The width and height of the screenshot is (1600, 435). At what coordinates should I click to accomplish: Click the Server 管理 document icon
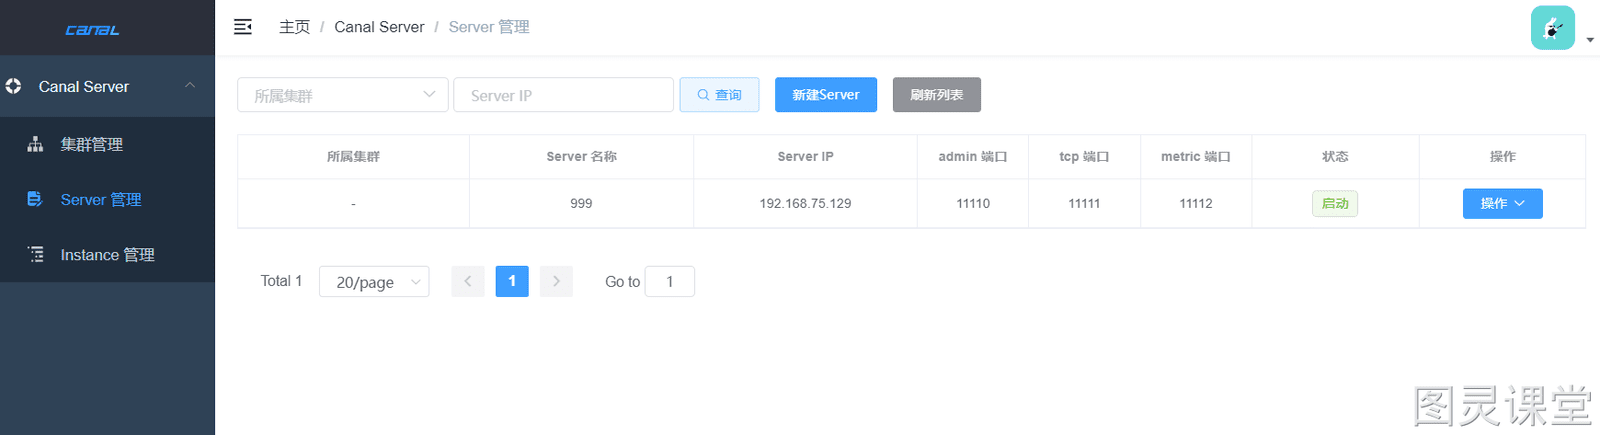(x=35, y=199)
